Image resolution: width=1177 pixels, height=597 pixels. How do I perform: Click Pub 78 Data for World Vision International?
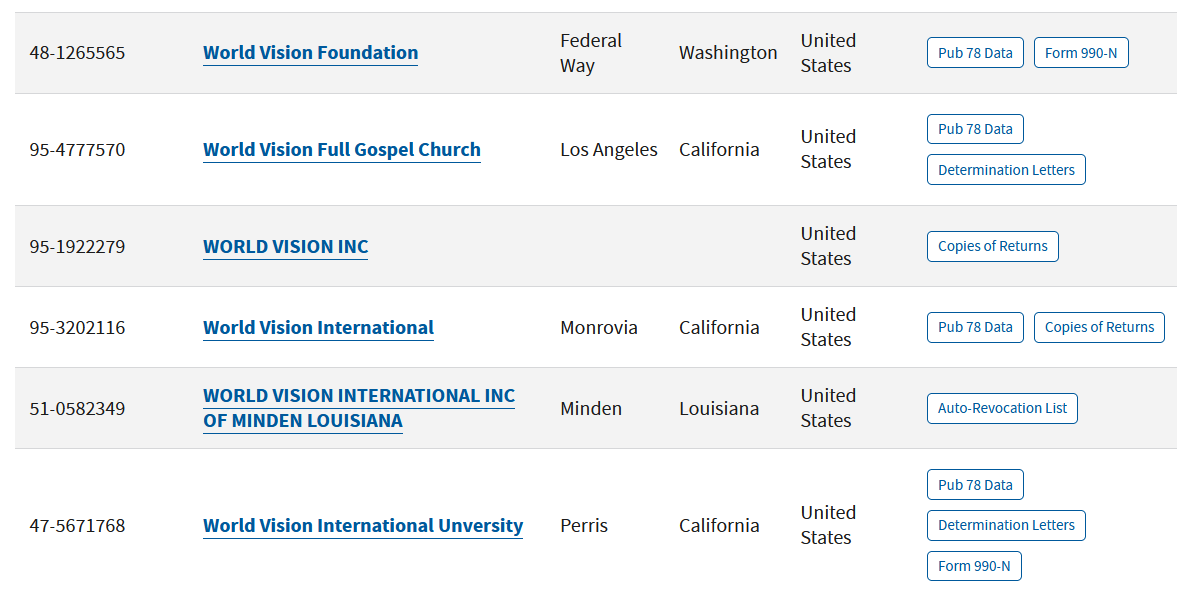[975, 327]
